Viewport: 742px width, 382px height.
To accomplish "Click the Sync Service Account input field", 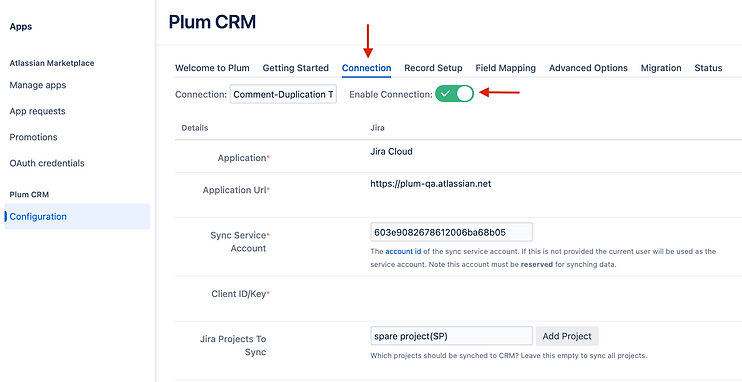I will coord(451,232).
